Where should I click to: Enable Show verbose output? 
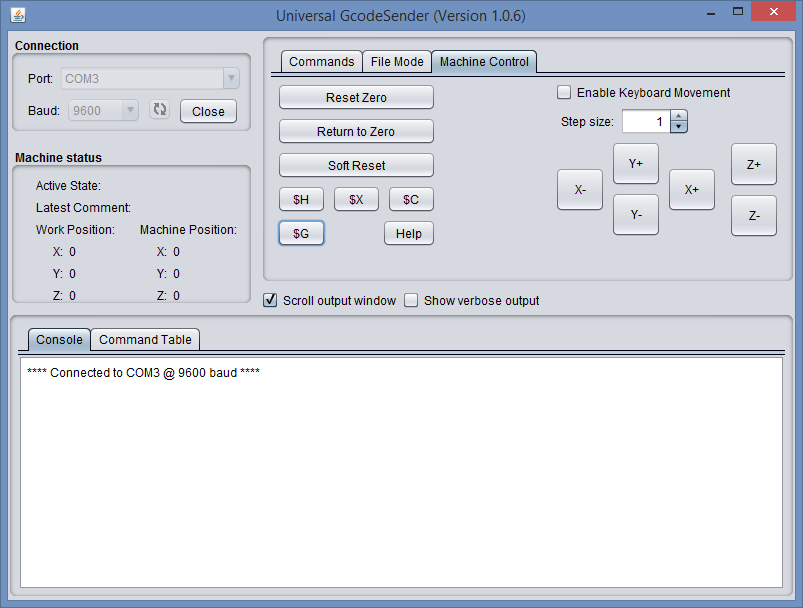point(411,300)
